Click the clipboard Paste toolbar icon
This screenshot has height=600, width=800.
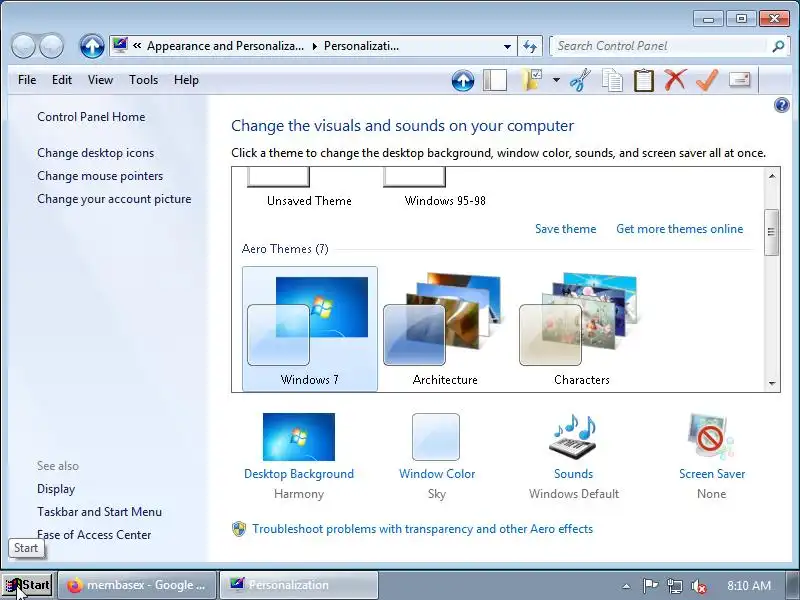coord(643,80)
